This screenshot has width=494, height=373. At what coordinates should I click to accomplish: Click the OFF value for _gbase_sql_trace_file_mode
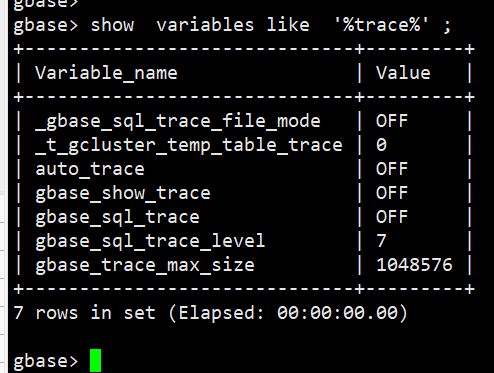coord(392,121)
